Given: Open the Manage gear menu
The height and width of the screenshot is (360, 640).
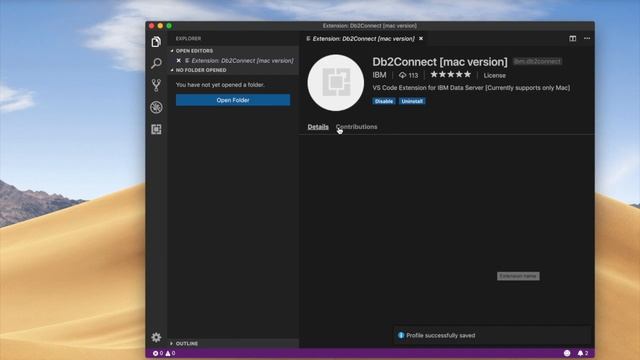Looking at the screenshot, I should 156,337.
